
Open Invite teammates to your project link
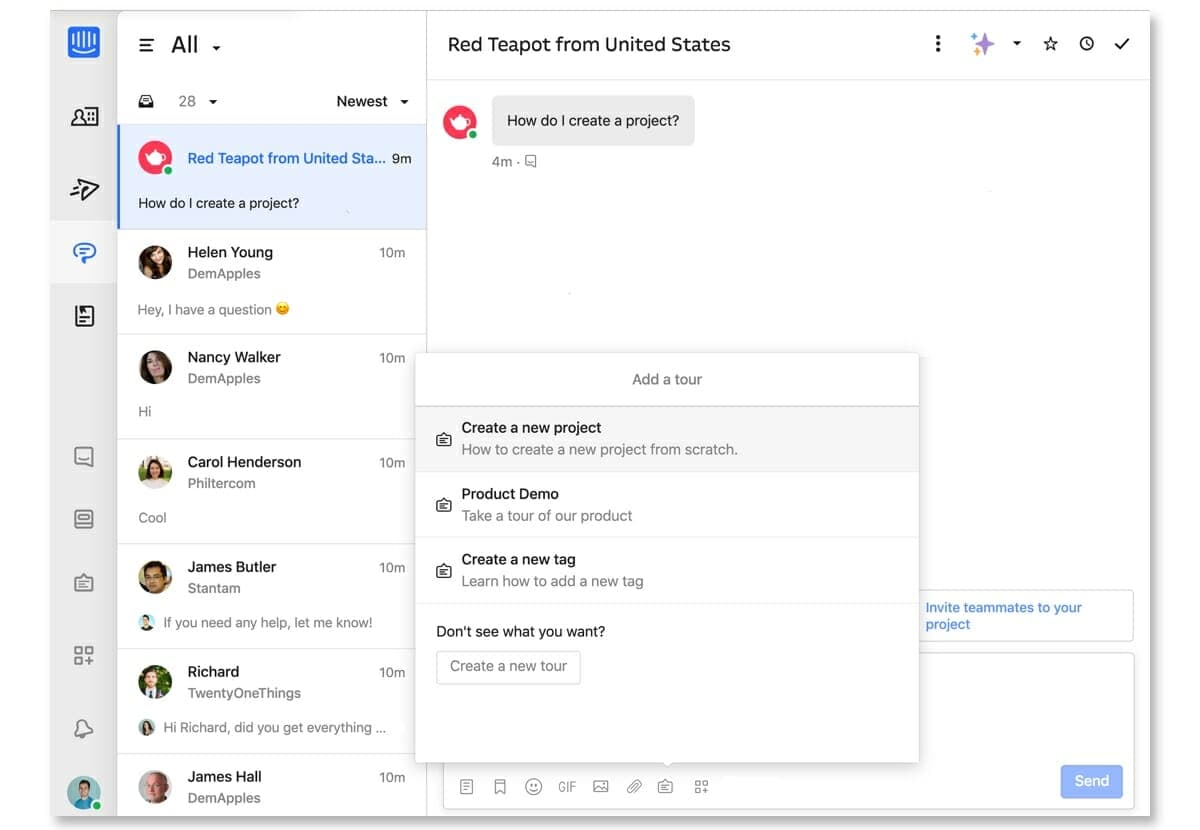pos(1003,615)
